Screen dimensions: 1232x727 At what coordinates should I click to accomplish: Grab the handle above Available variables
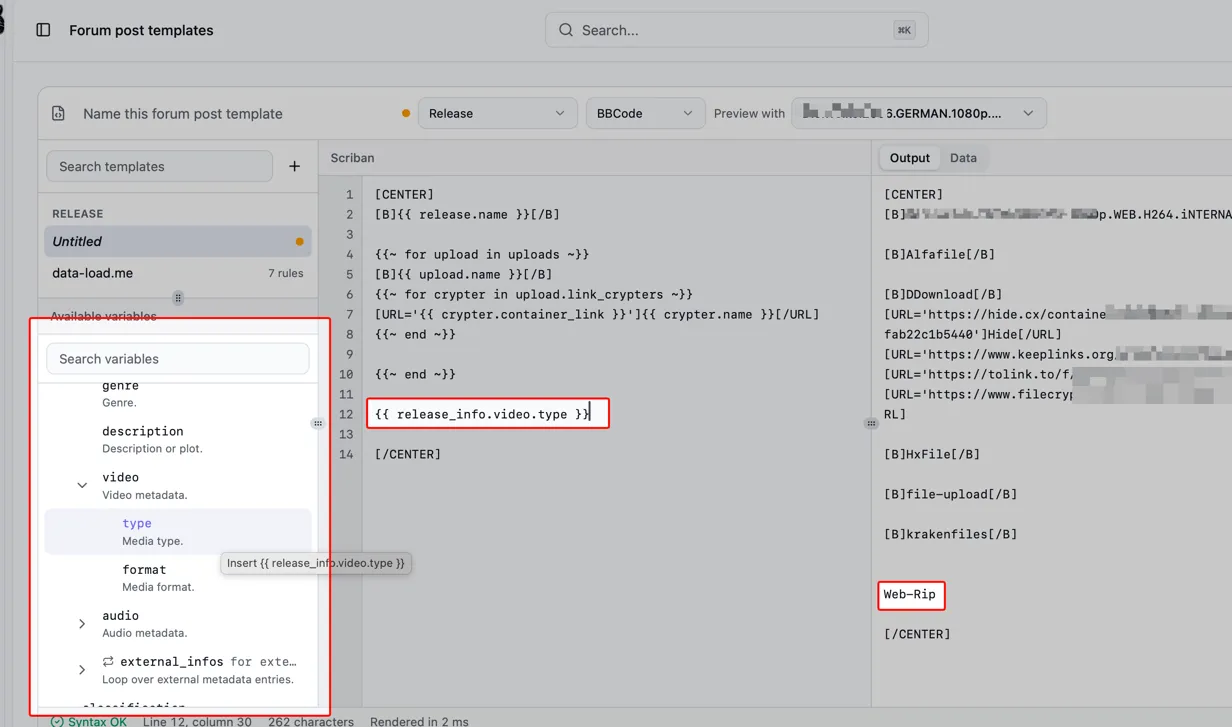click(178, 298)
